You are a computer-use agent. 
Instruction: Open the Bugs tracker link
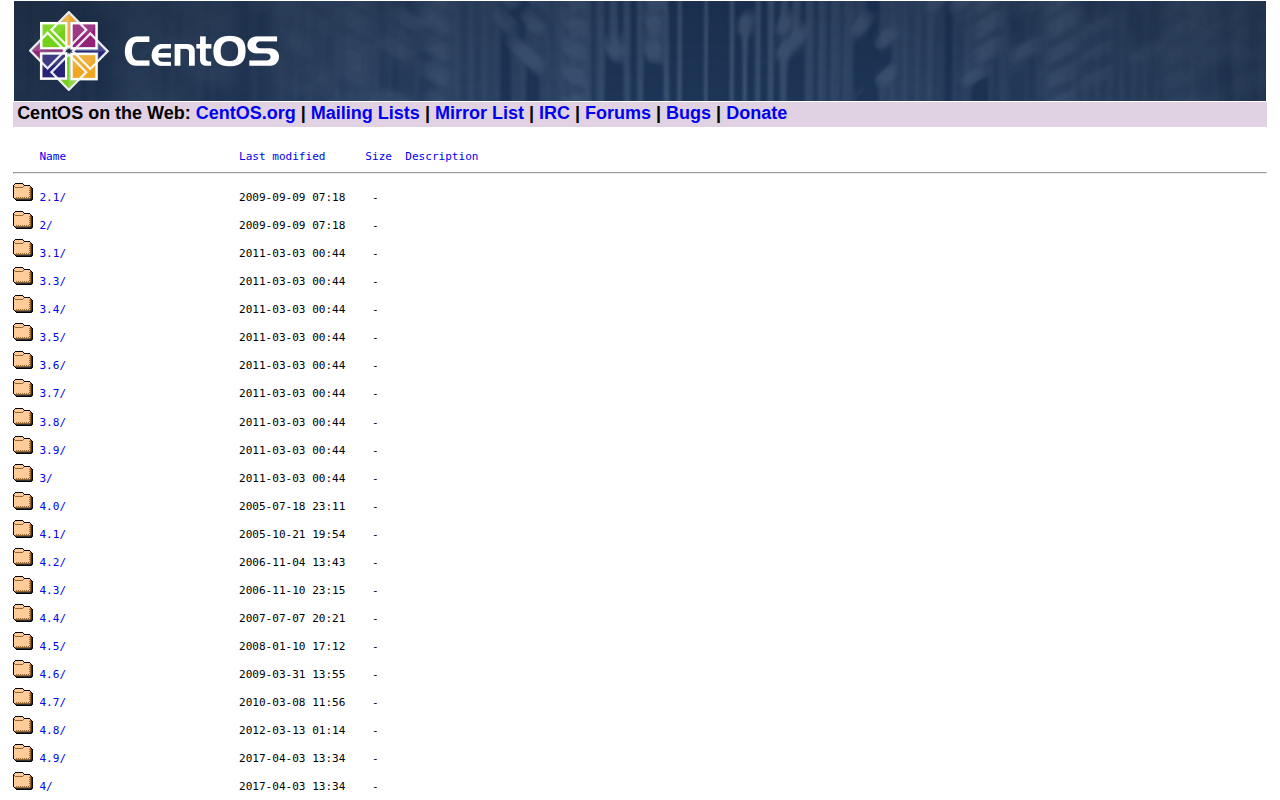pos(688,113)
